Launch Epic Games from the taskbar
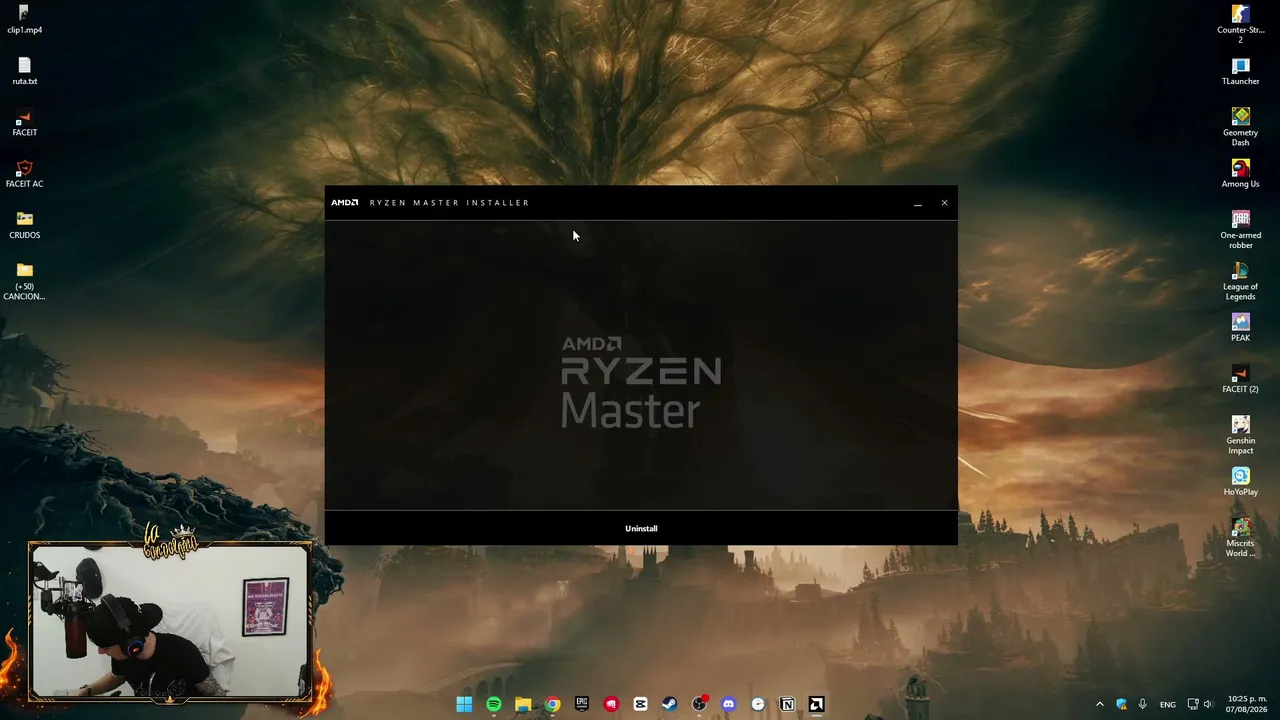The width and height of the screenshot is (1280, 720). coord(582,704)
